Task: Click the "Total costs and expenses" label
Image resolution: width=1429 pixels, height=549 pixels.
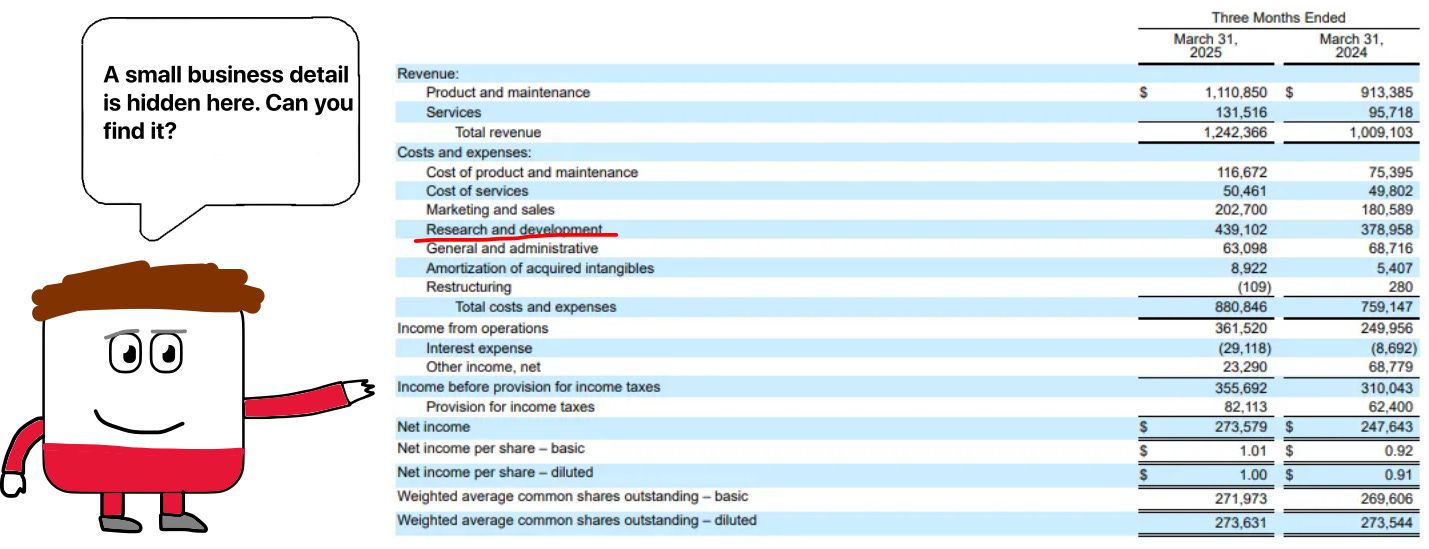Action: pos(536,307)
